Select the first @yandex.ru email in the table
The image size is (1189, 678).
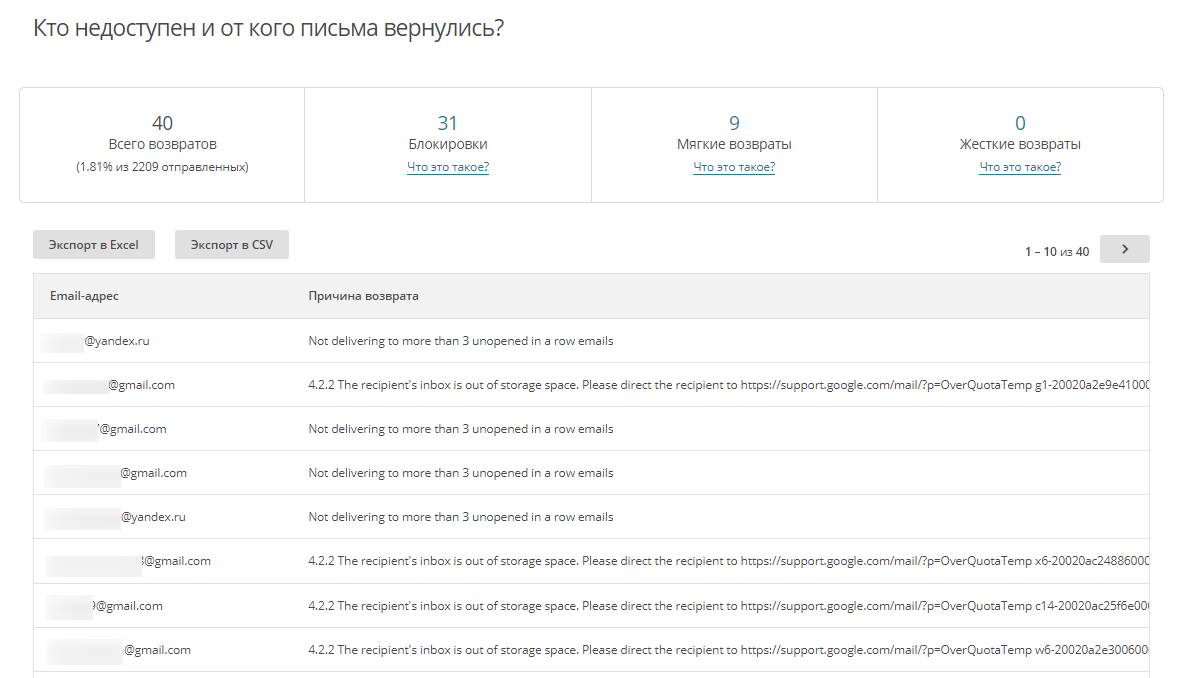(116, 341)
